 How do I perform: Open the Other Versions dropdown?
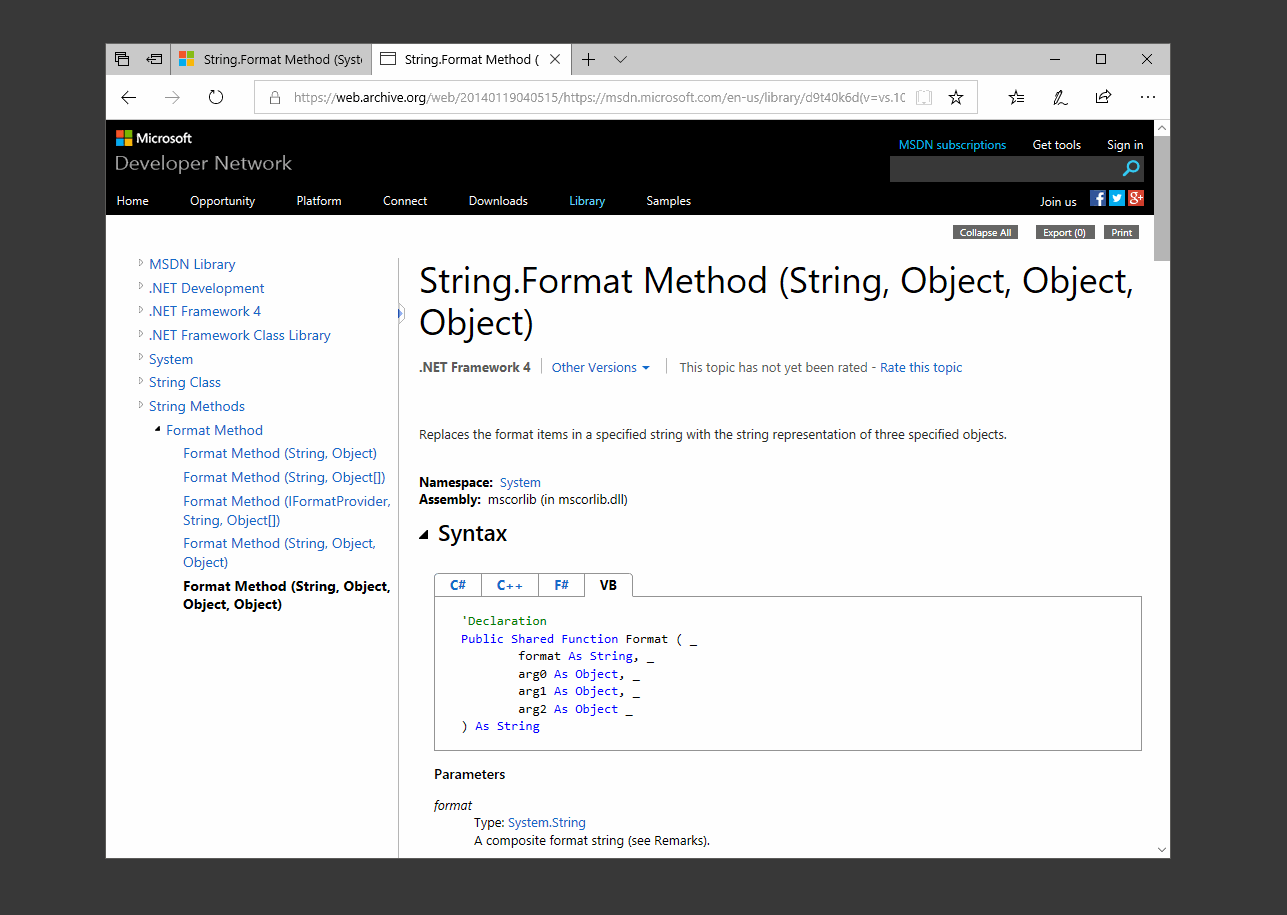(x=599, y=367)
